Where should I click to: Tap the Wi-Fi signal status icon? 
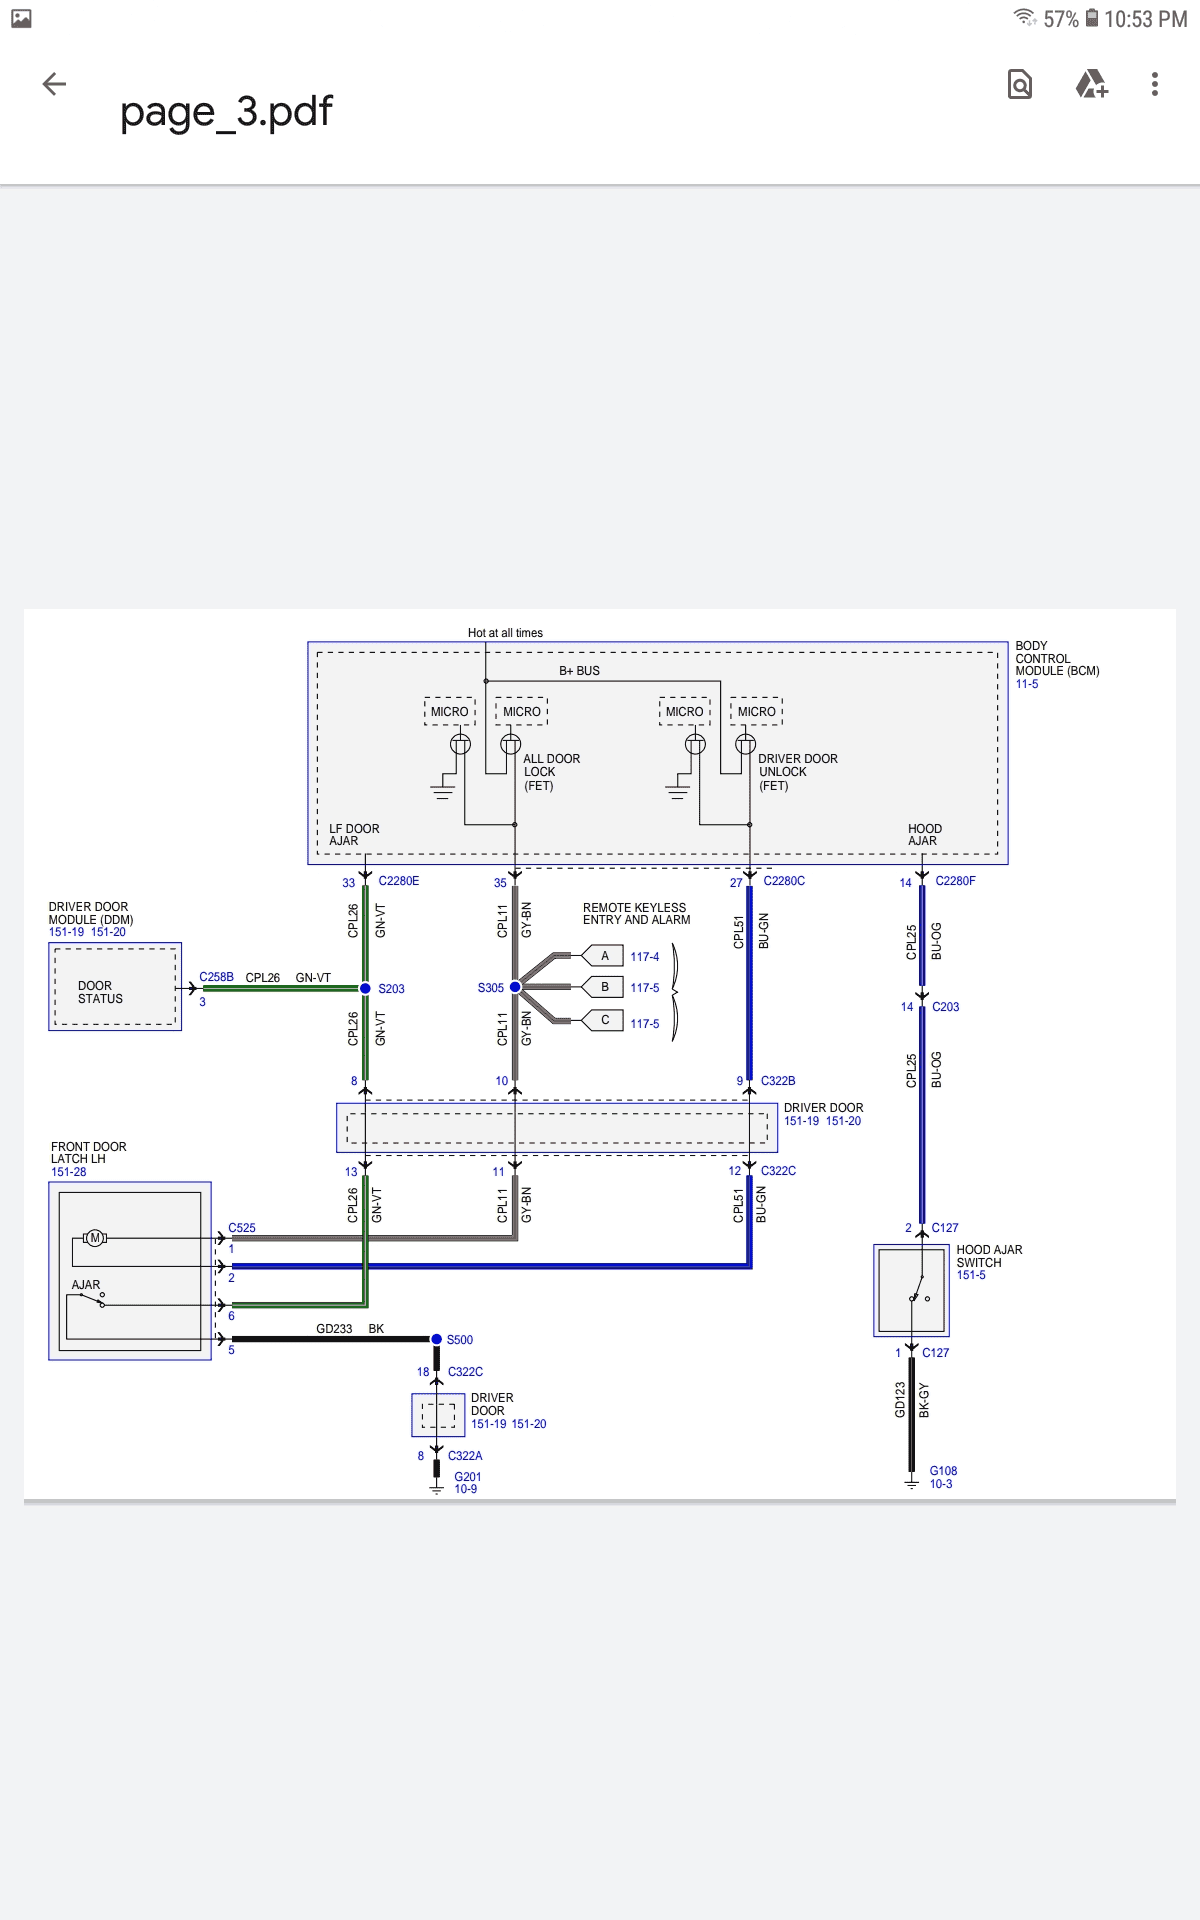point(1025,18)
